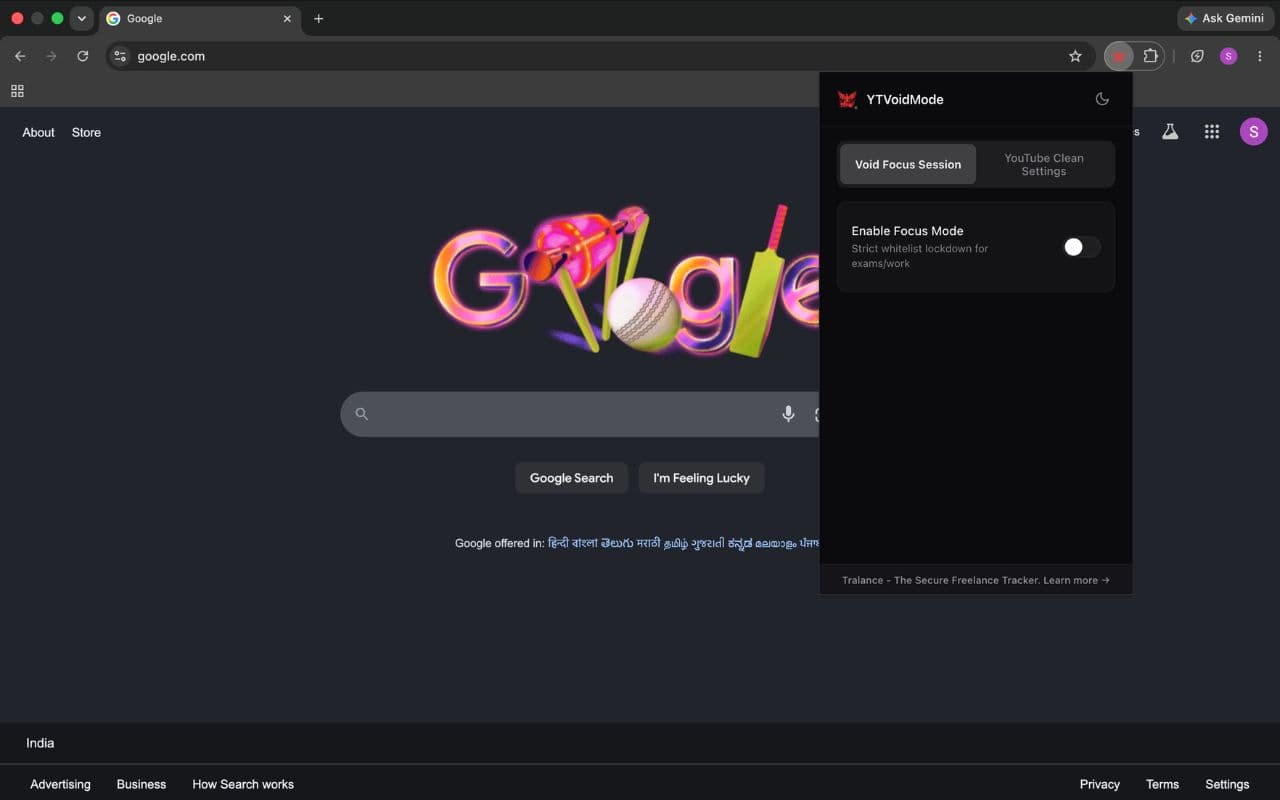Click the Ask Gemini button
The height and width of the screenshot is (800, 1280).
1226,18
